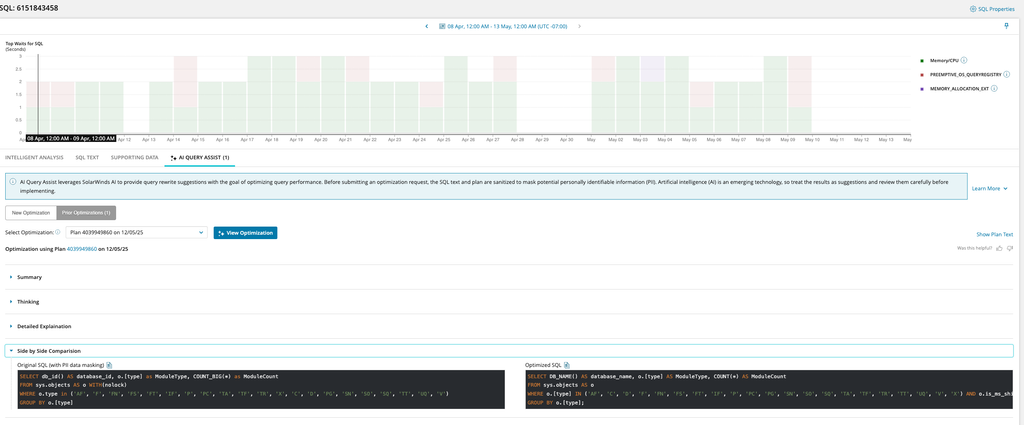Image resolution: width=1024 pixels, height=425 pixels.
Task: Open the Intelligent Analysis tab
Action: coord(34,157)
